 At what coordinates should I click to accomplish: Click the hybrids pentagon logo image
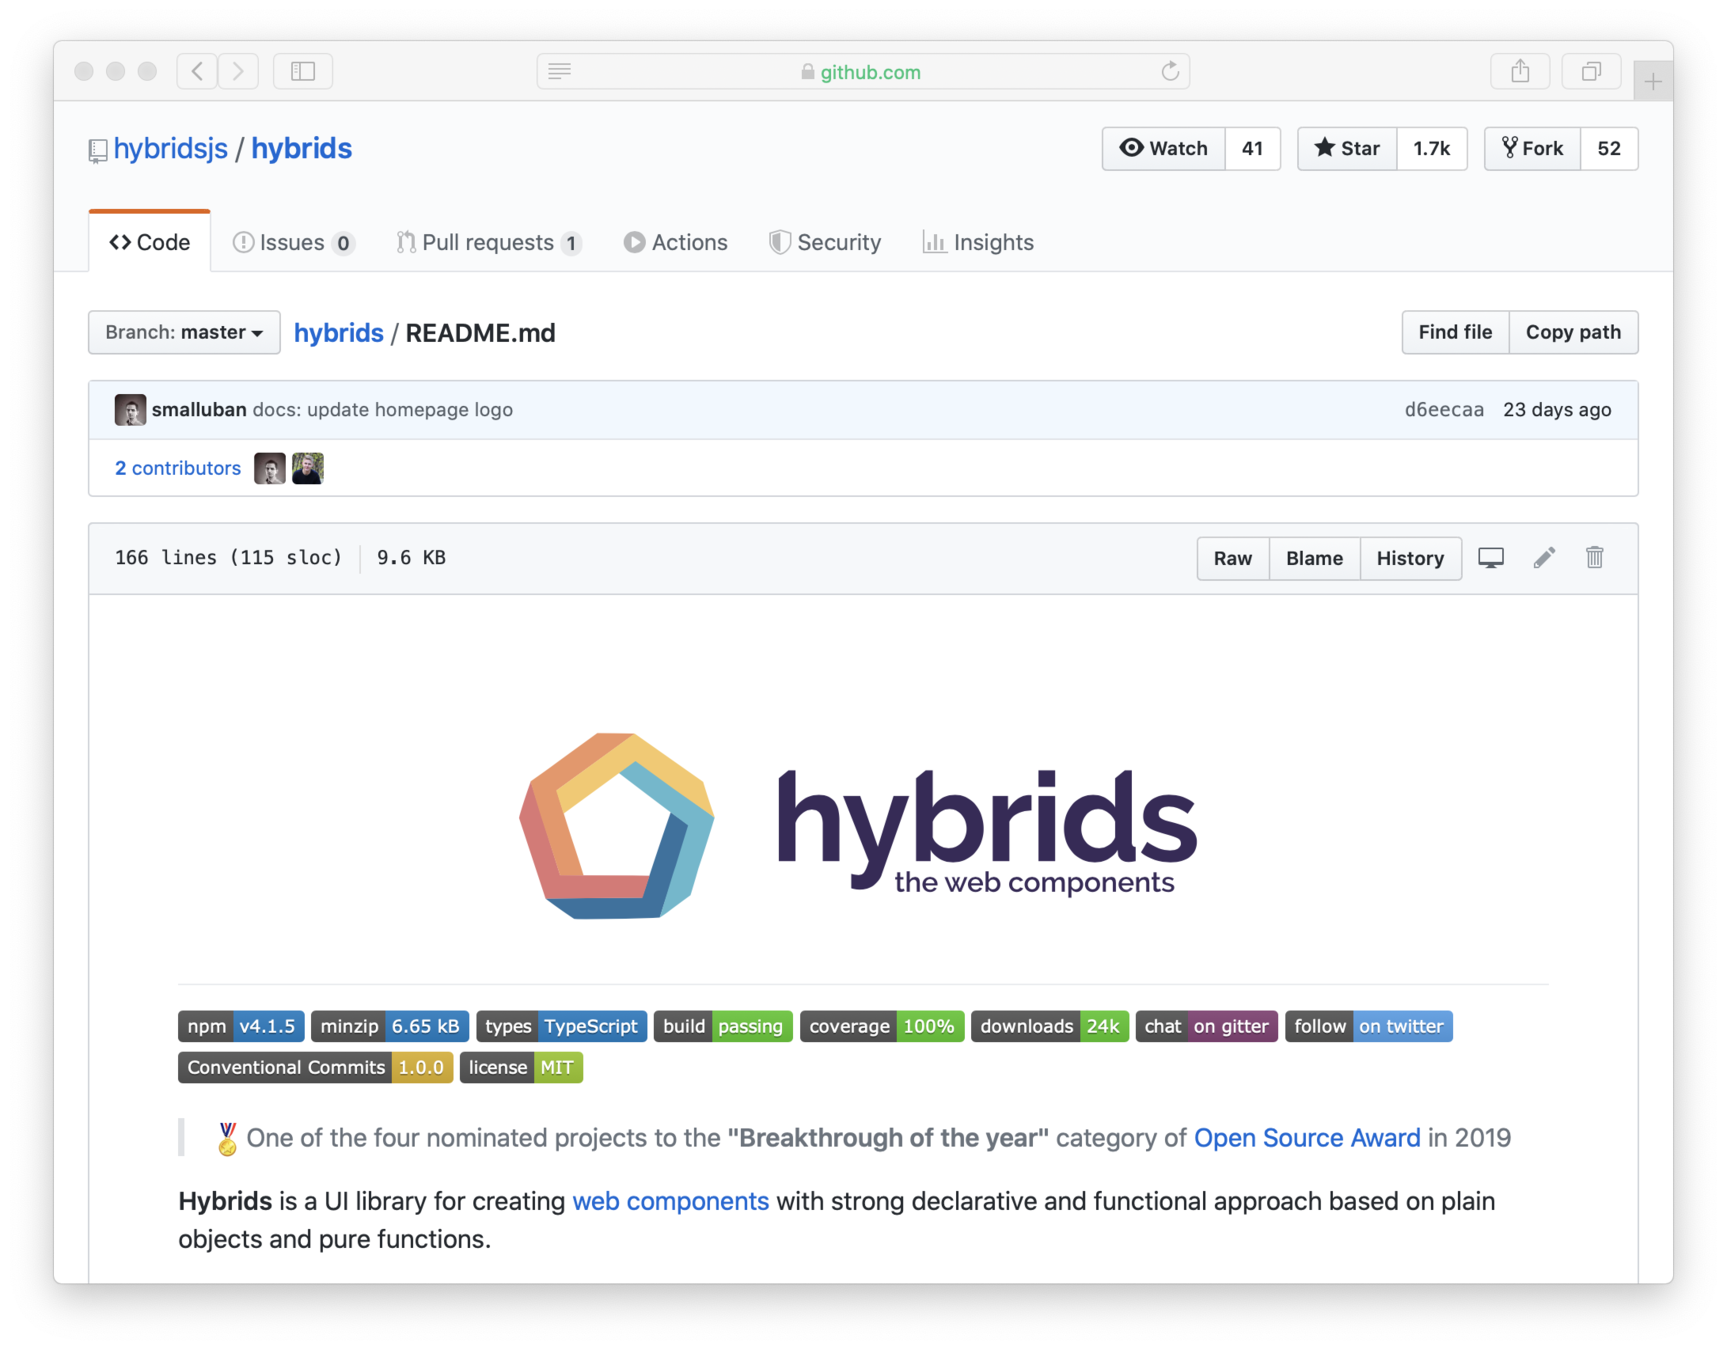point(617,826)
